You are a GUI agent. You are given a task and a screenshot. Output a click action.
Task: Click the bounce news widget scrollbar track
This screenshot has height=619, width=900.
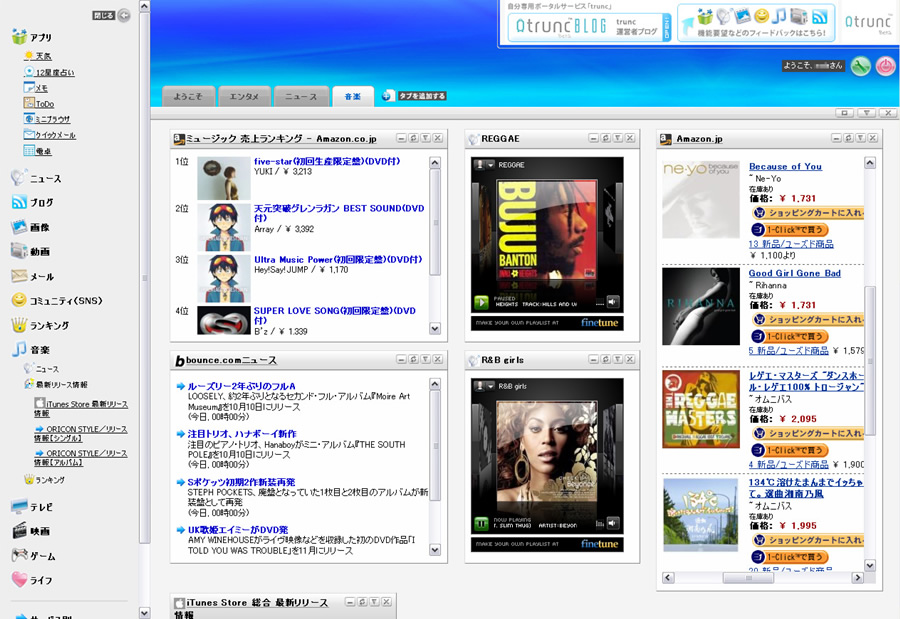[x=435, y=466]
